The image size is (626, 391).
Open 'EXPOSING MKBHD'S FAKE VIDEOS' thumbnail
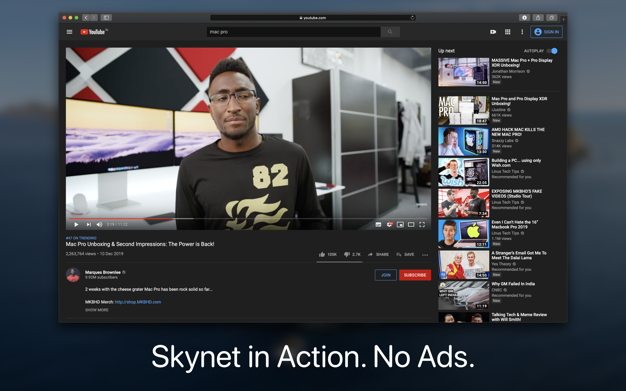click(464, 203)
